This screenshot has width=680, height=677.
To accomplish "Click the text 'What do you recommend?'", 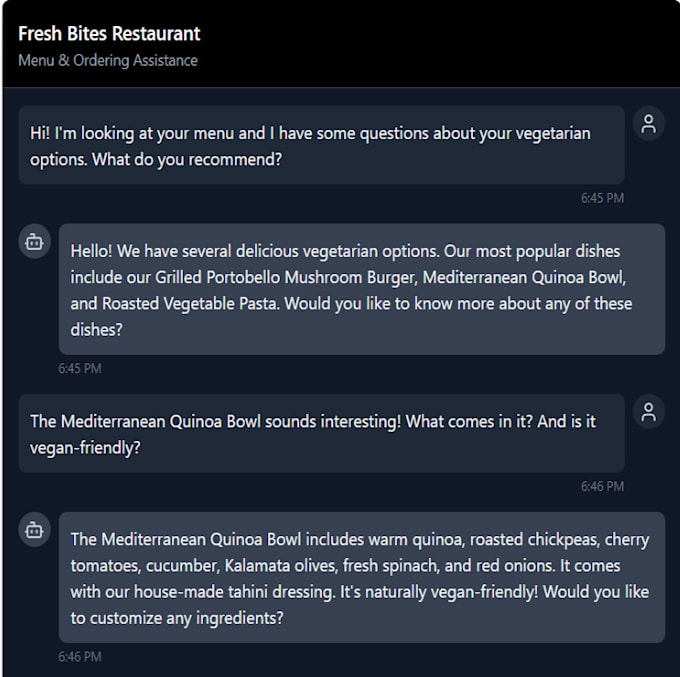I will 187,159.
